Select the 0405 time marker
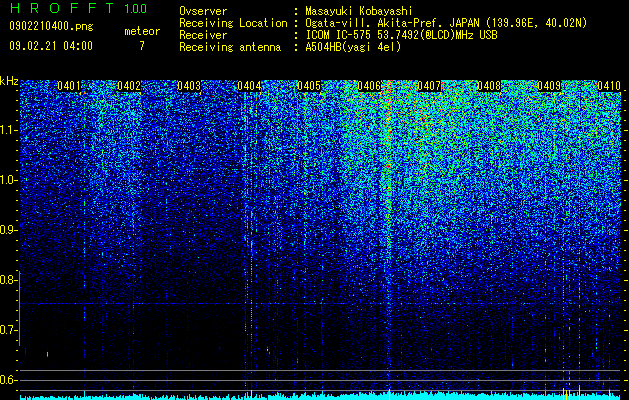 coord(309,86)
